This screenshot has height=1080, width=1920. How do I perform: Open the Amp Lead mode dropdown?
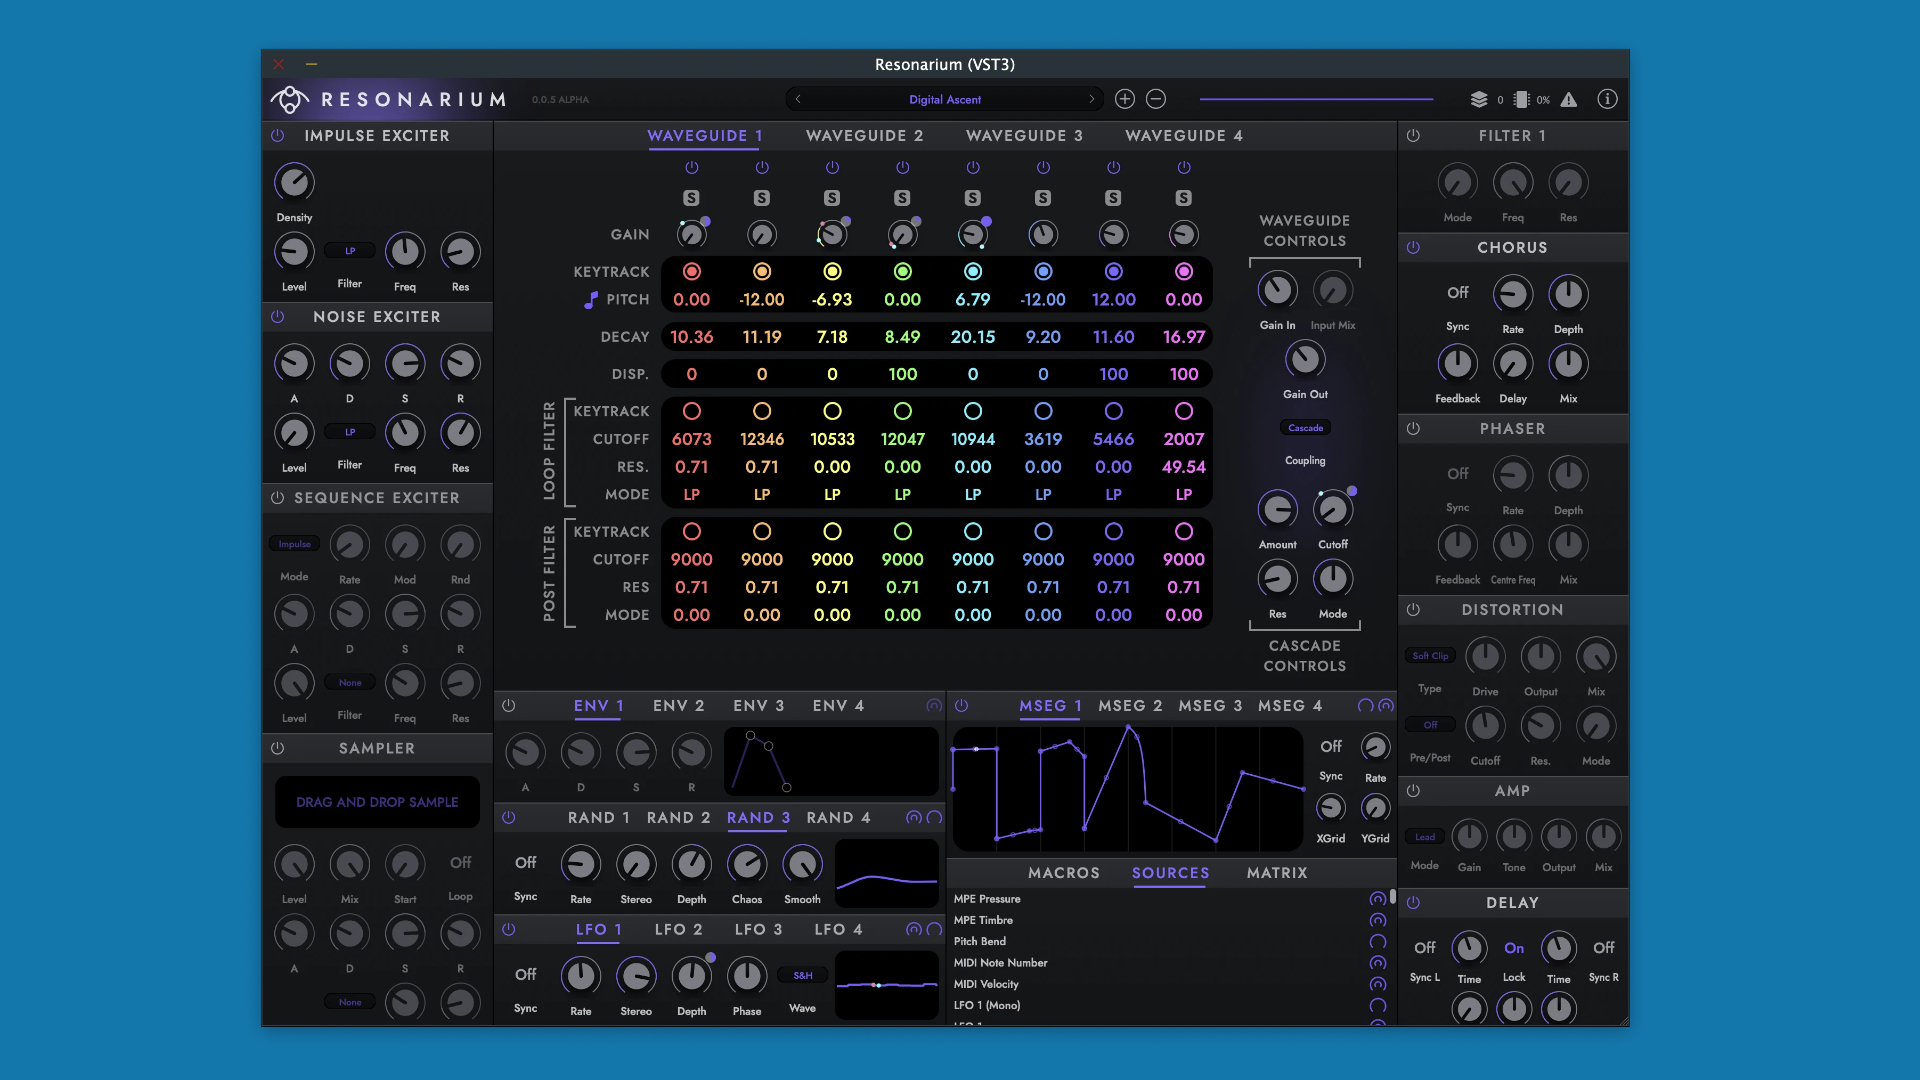(1425, 837)
